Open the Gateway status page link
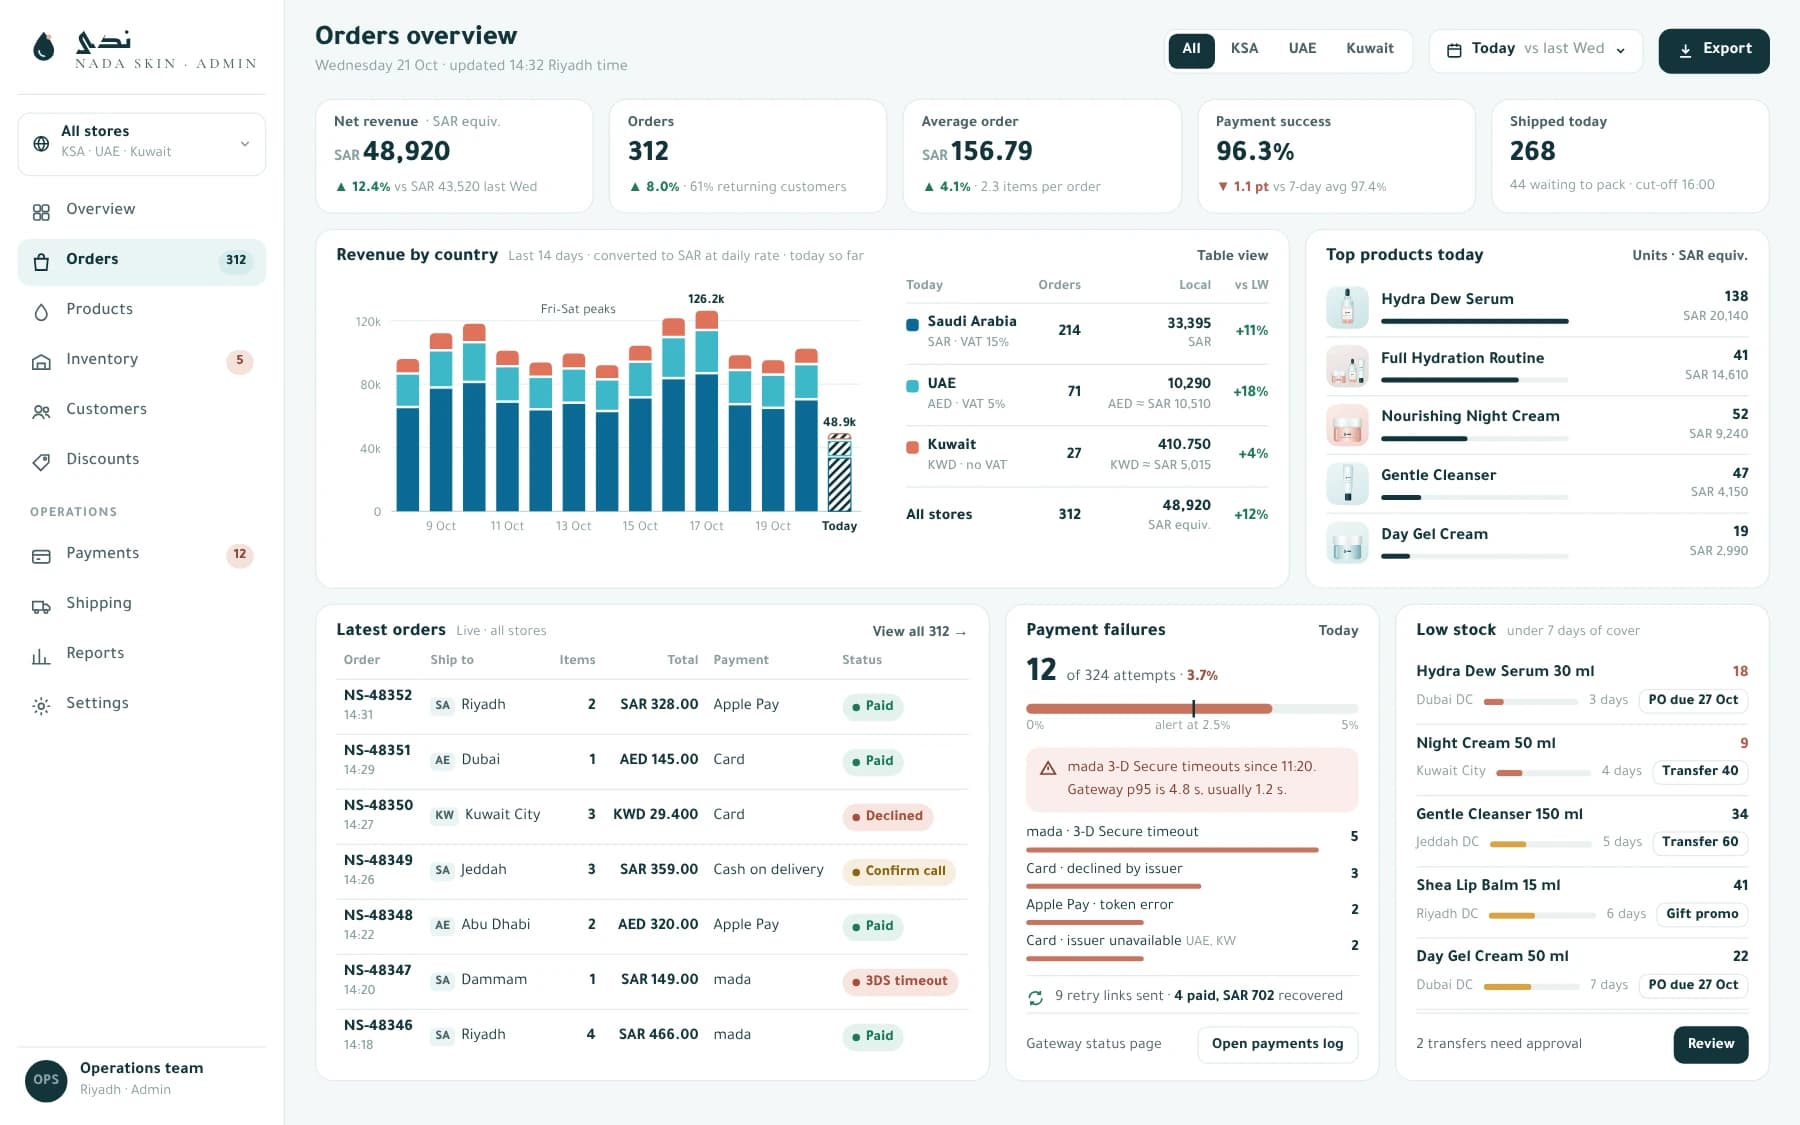This screenshot has height=1125, width=1800. (x=1093, y=1044)
